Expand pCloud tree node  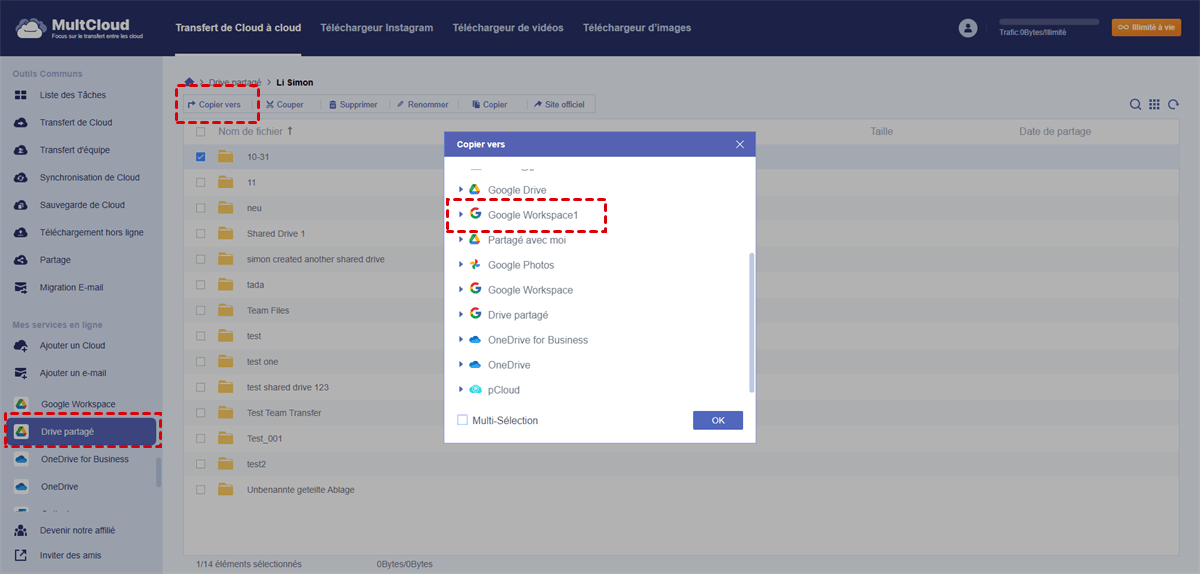pyautogui.click(x=461, y=390)
